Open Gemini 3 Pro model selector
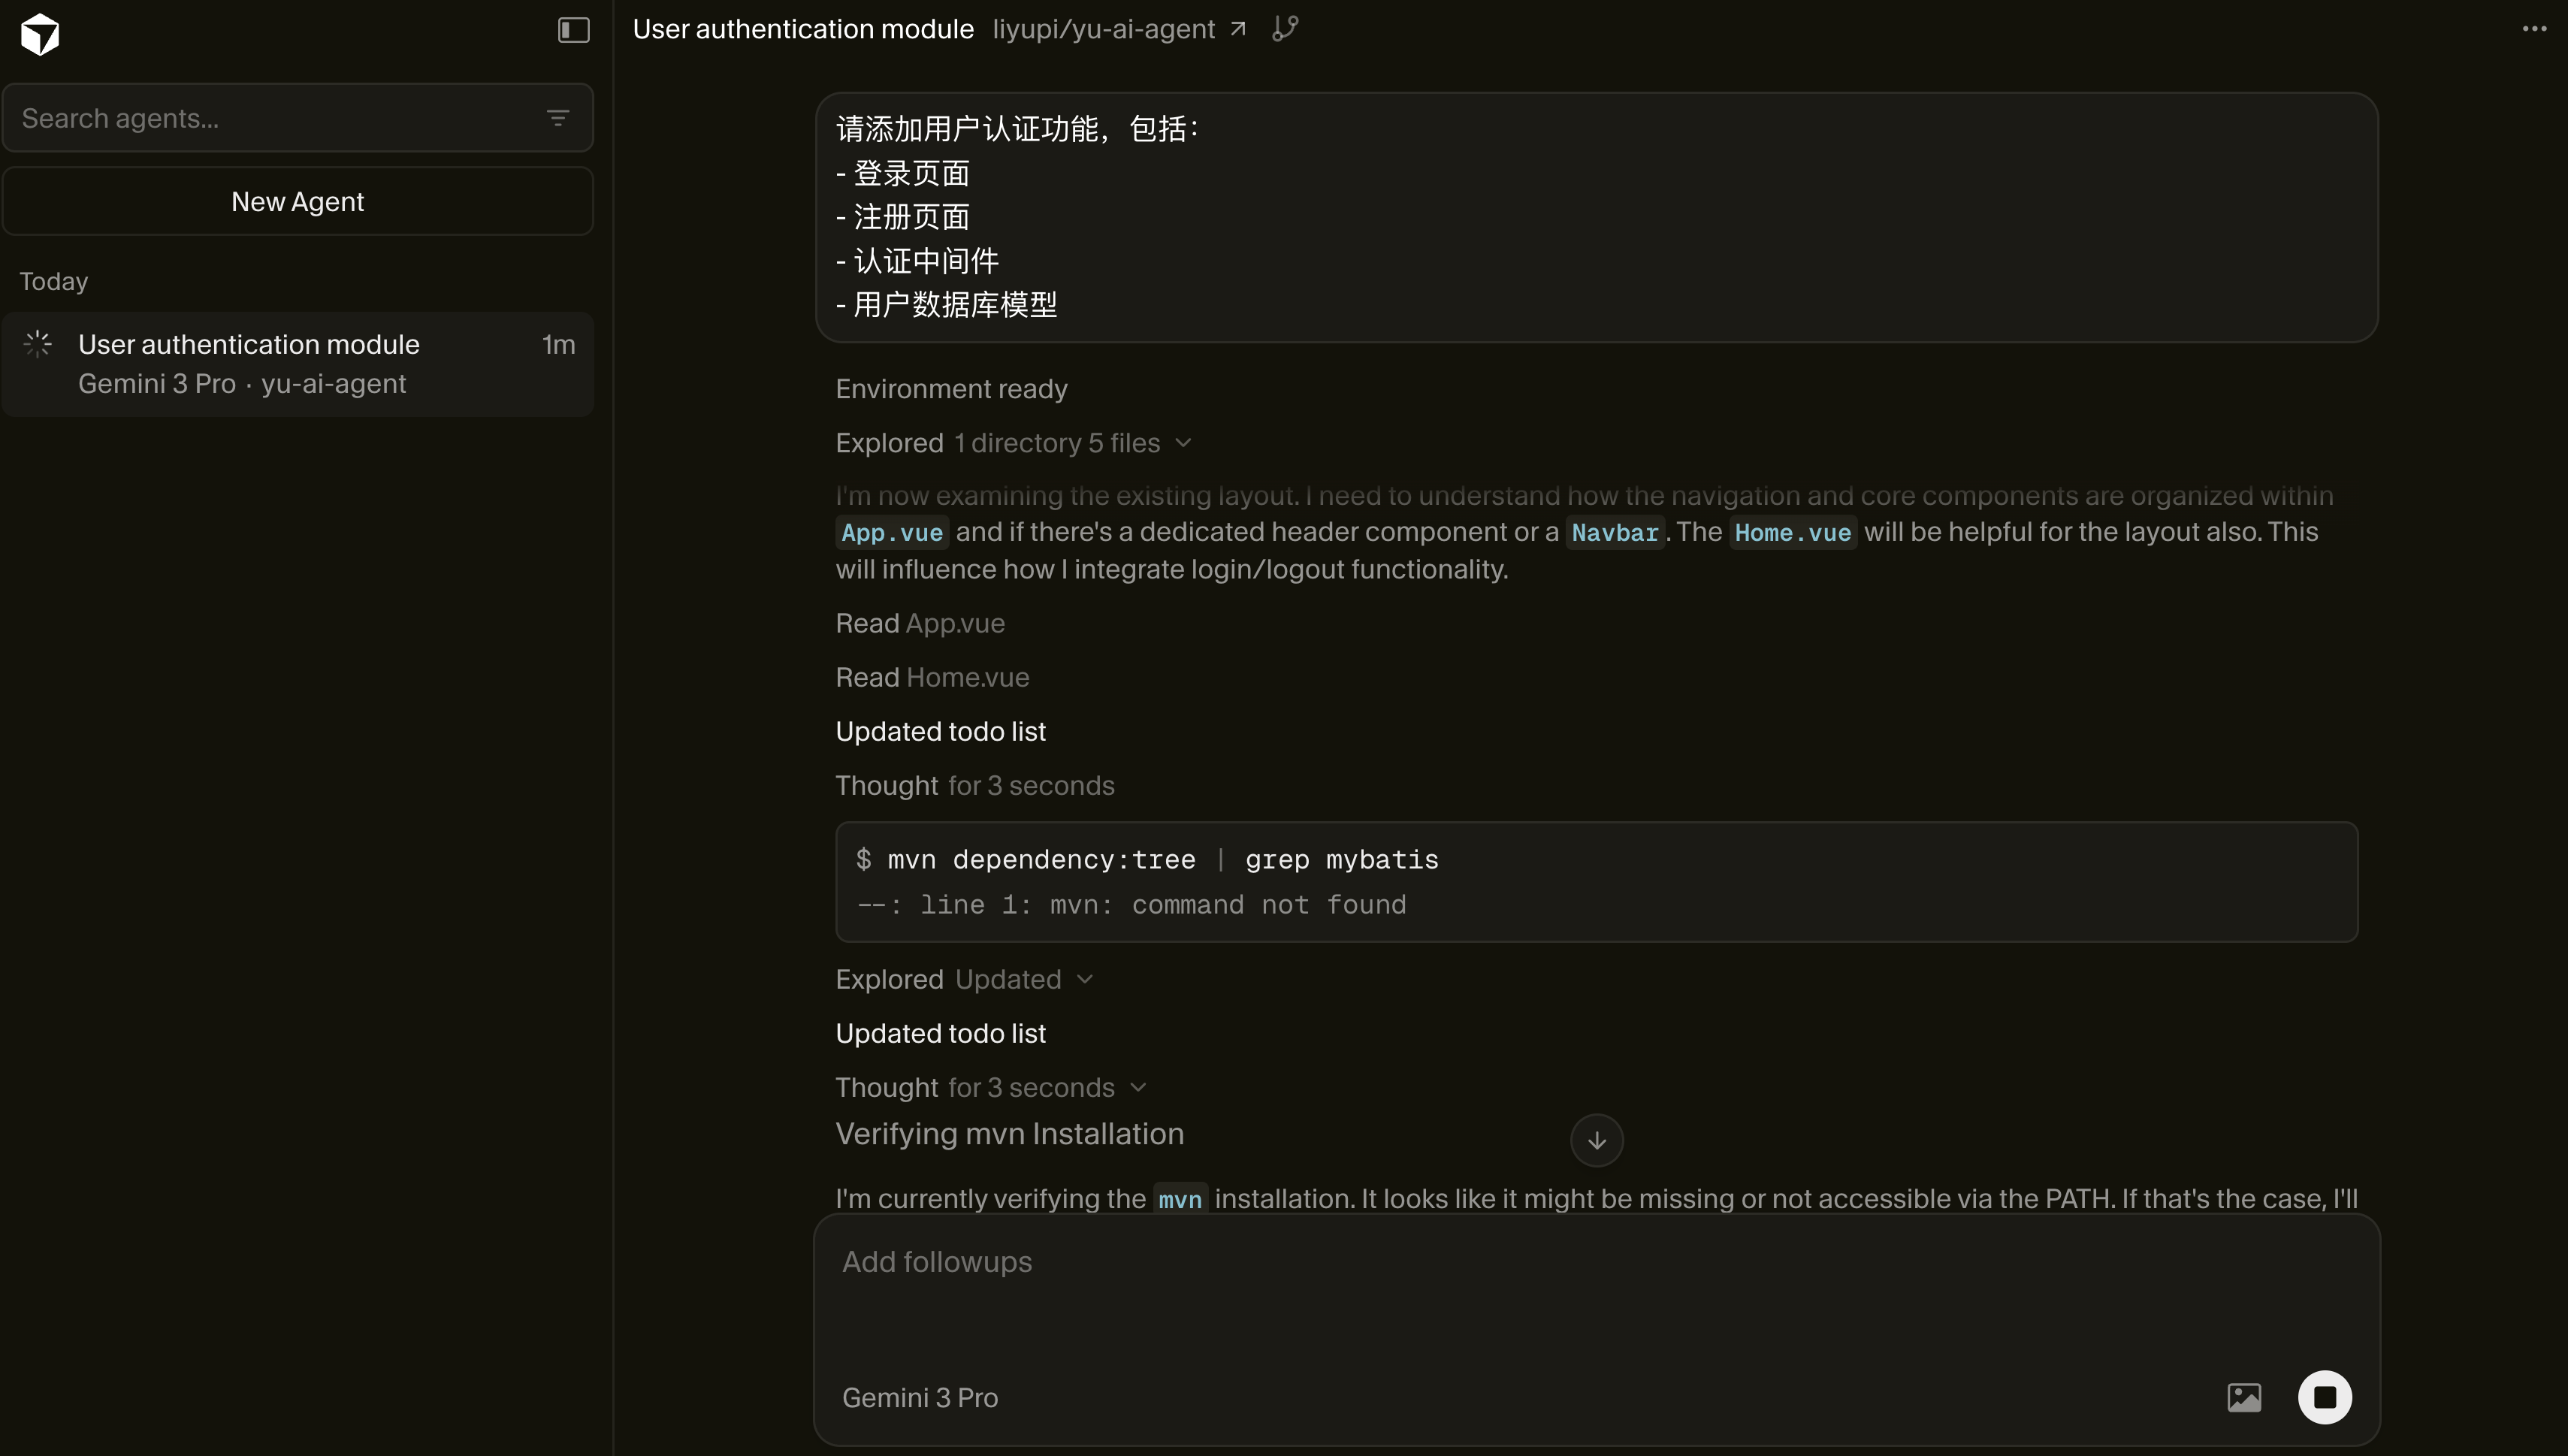The height and width of the screenshot is (1456, 2568). tap(919, 1397)
